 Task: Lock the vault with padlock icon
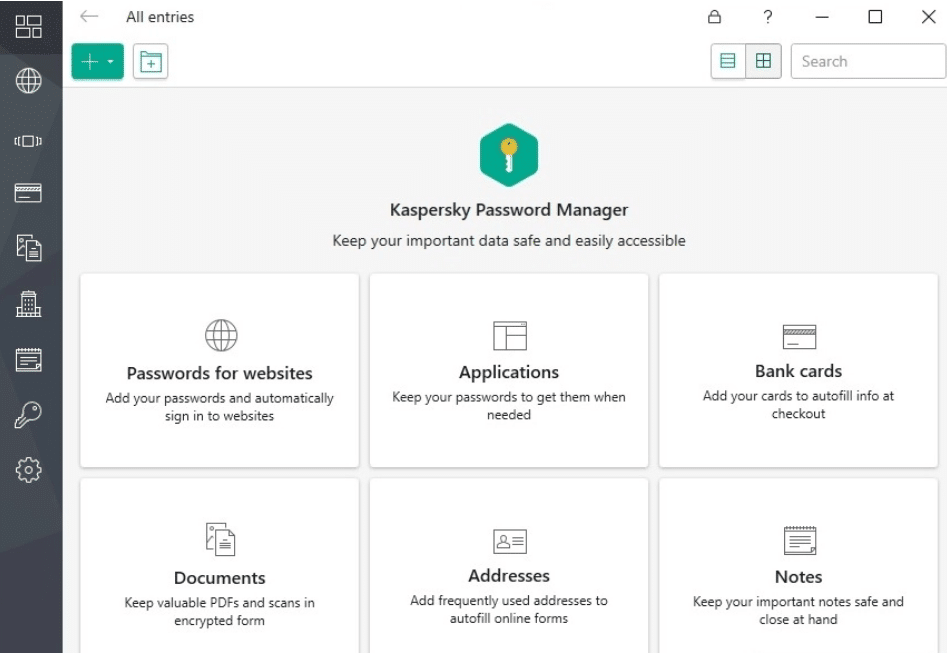(x=714, y=17)
